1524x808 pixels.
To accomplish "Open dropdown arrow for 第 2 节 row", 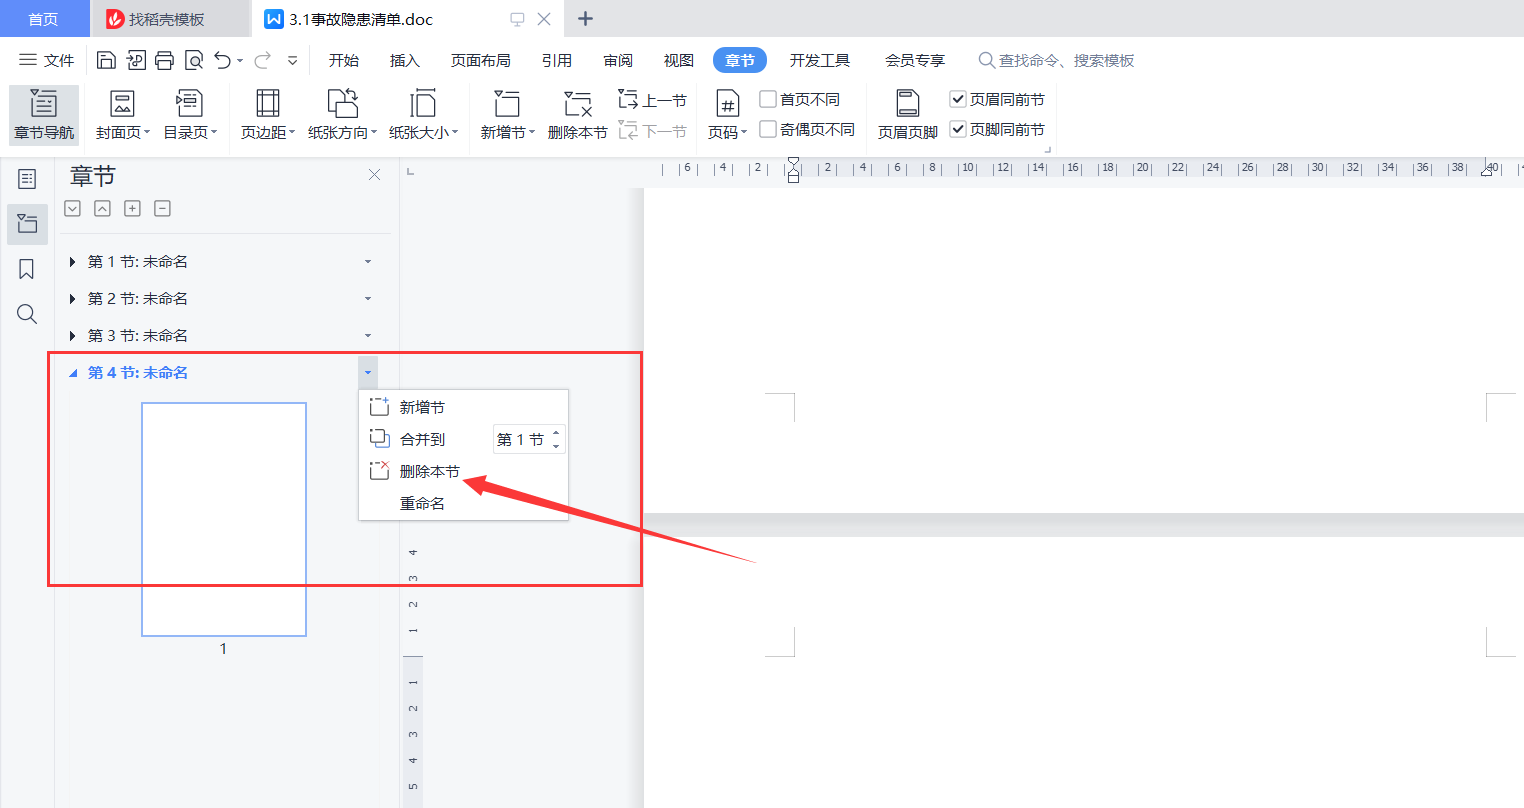I will 368,299.
